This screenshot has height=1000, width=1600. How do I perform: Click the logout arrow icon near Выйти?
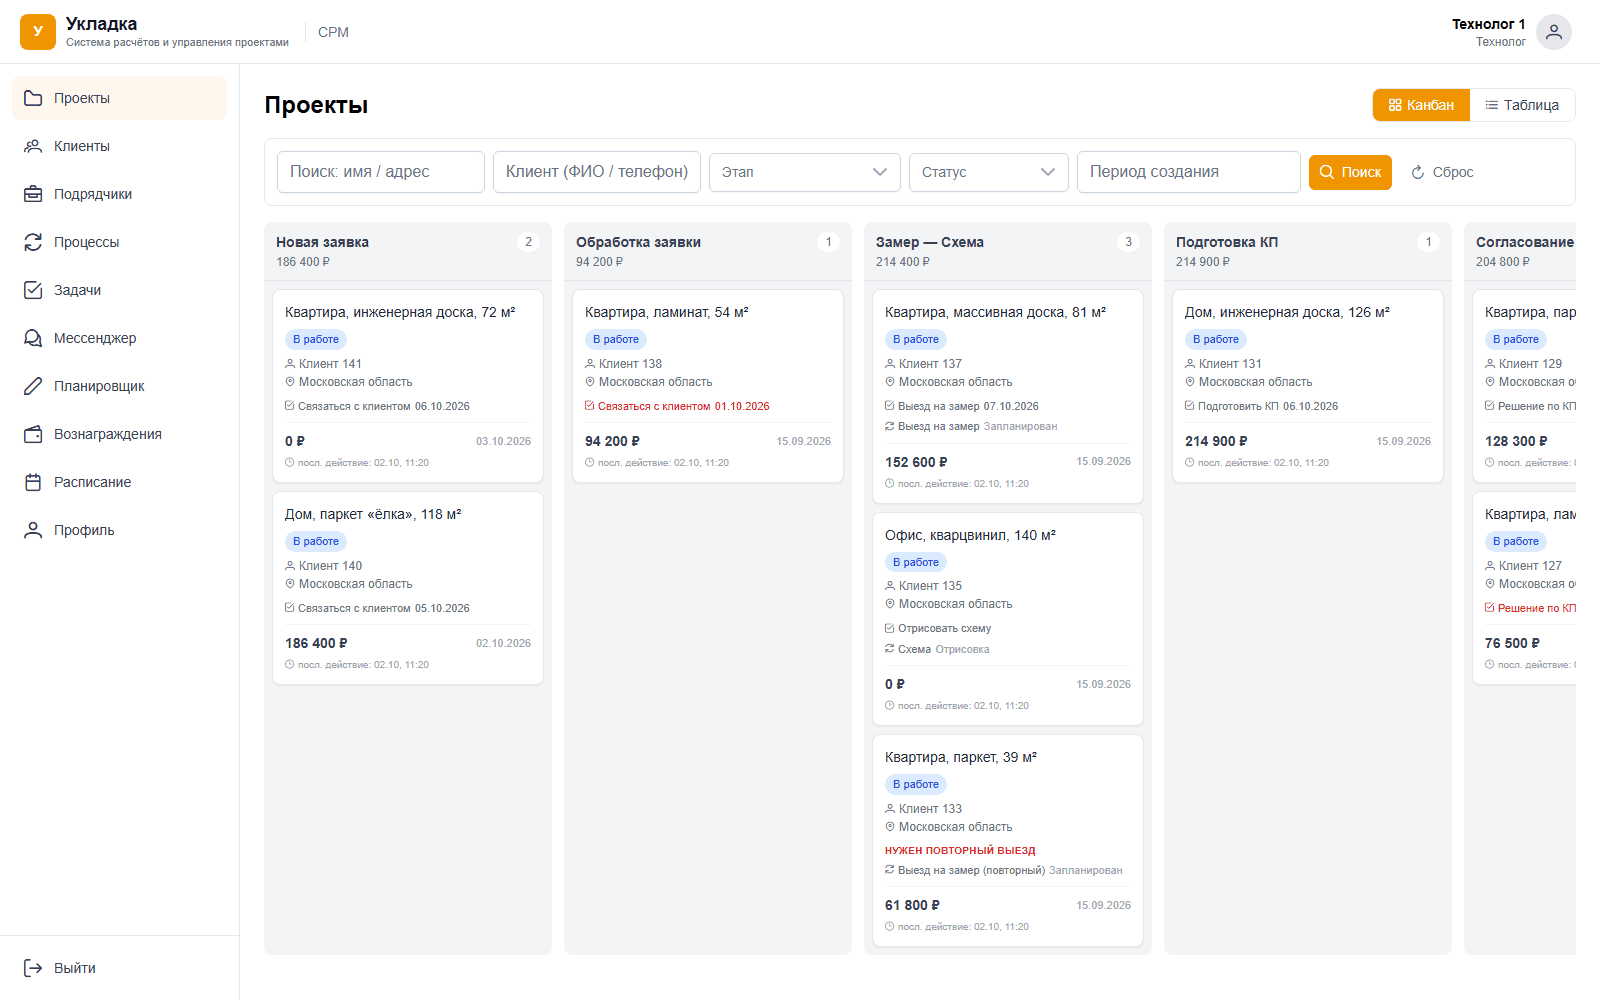pyautogui.click(x=33, y=968)
